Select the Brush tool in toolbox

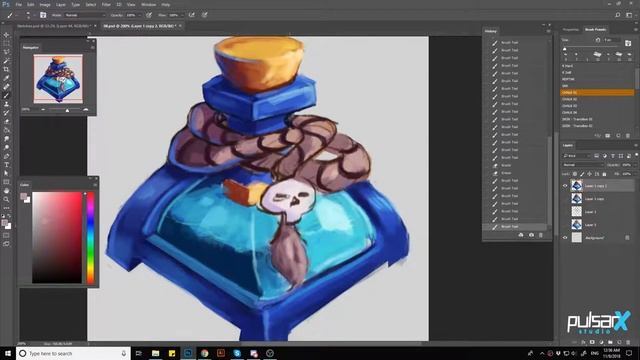(x=6, y=95)
